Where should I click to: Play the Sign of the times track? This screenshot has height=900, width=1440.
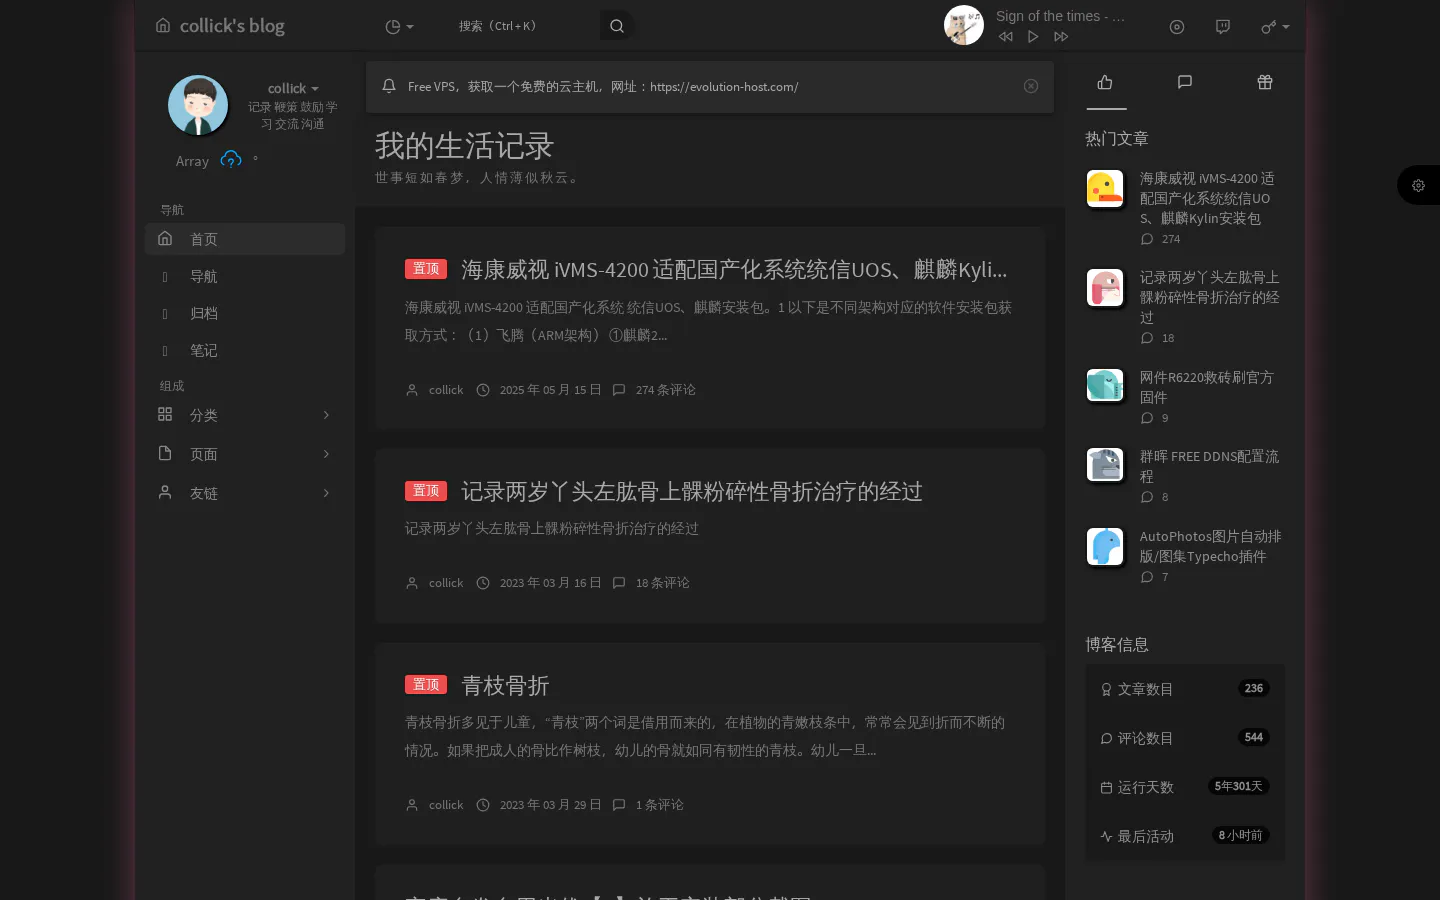(x=1033, y=37)
